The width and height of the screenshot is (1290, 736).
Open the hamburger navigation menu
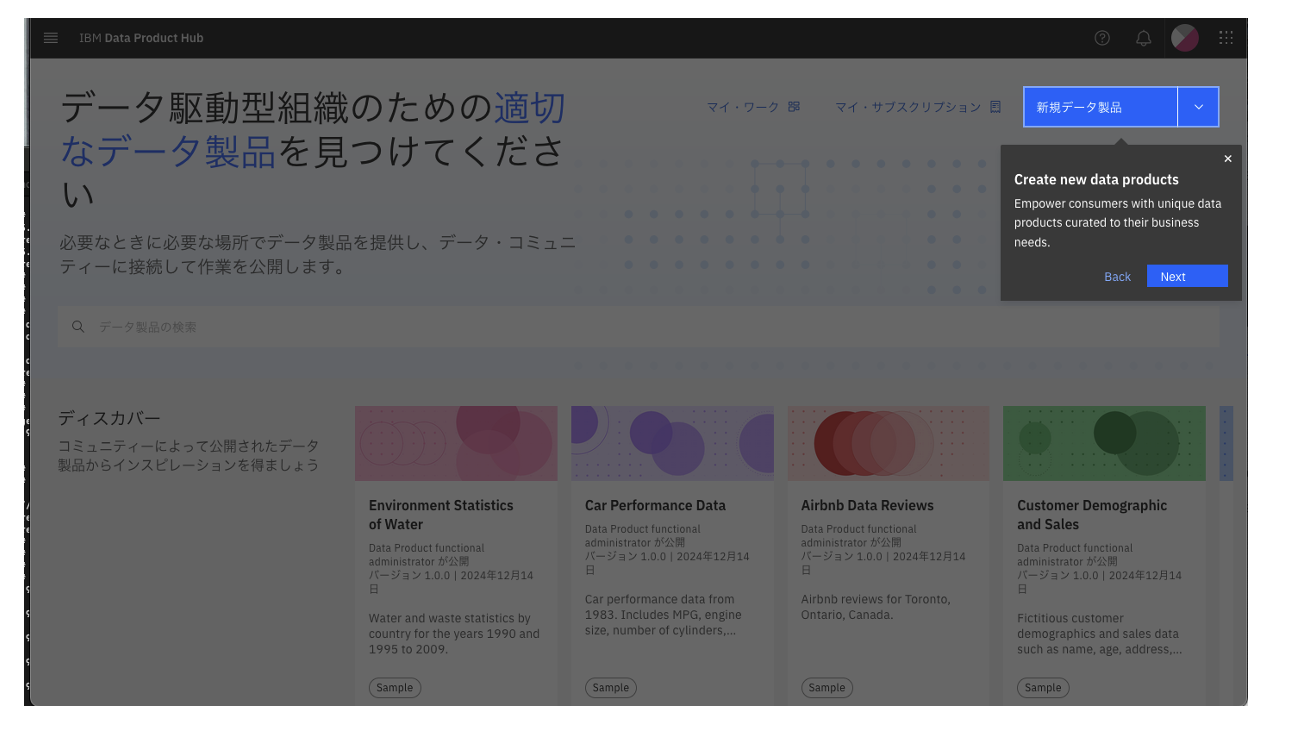51,38
